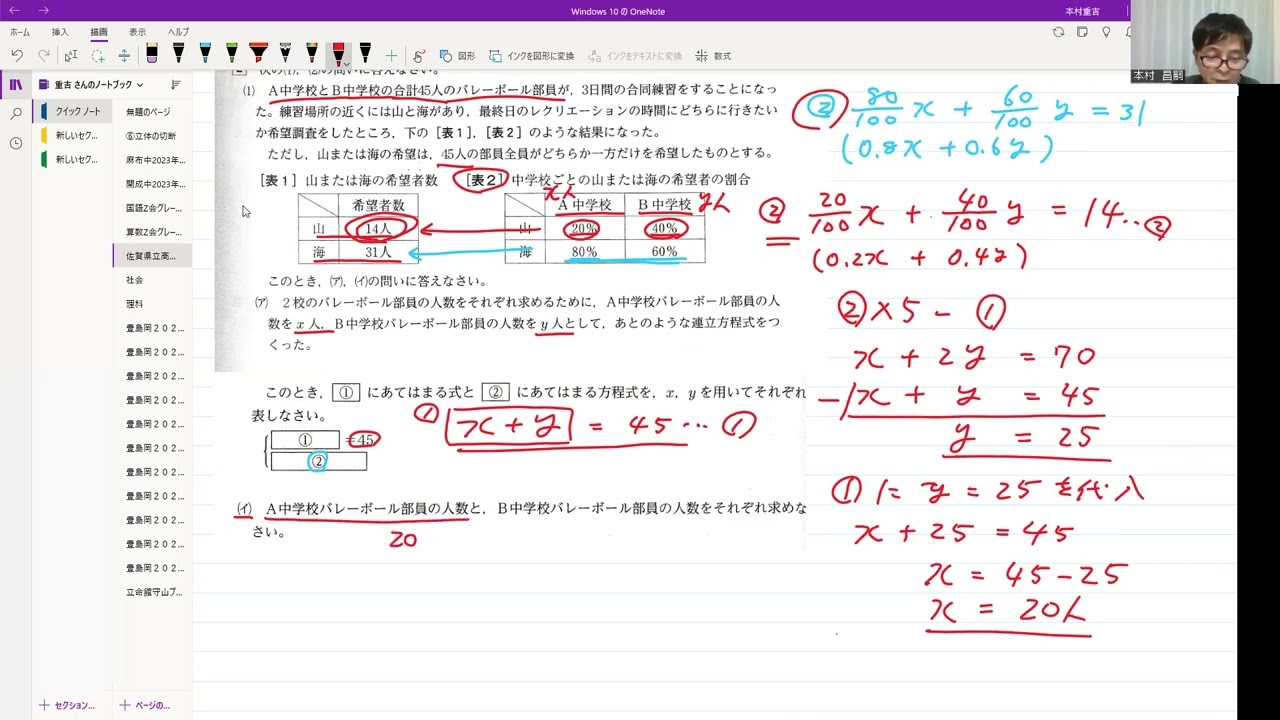Switch to the 描画 ribbon tab
Viewport: 1280px width, 720px height.
[x=99, y=32]
